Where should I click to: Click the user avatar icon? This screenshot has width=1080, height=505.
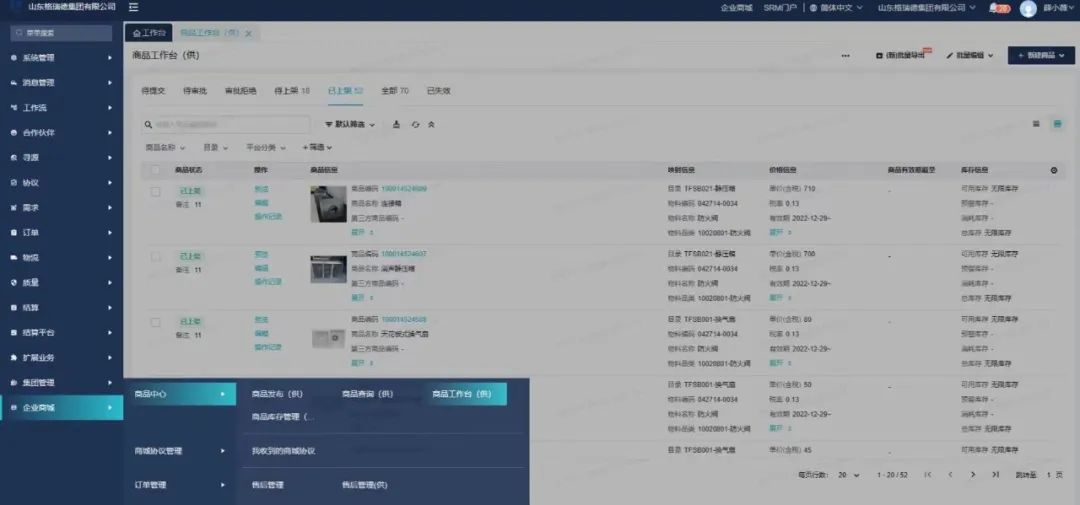1028,9
